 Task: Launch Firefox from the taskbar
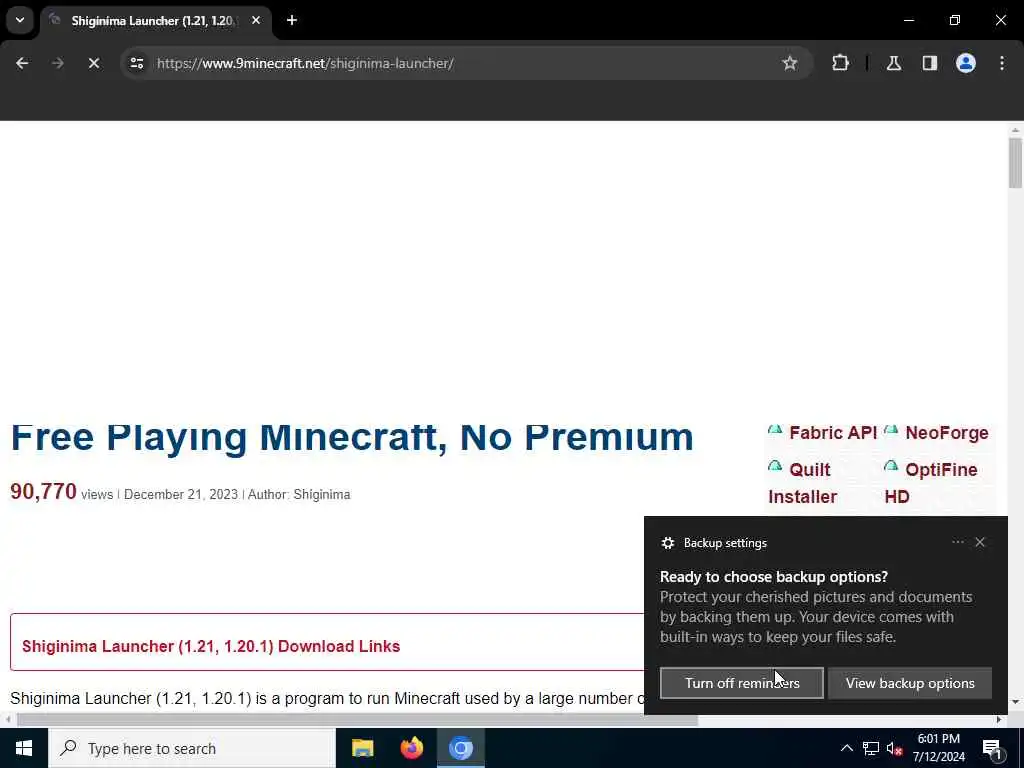tap(411, 748)
